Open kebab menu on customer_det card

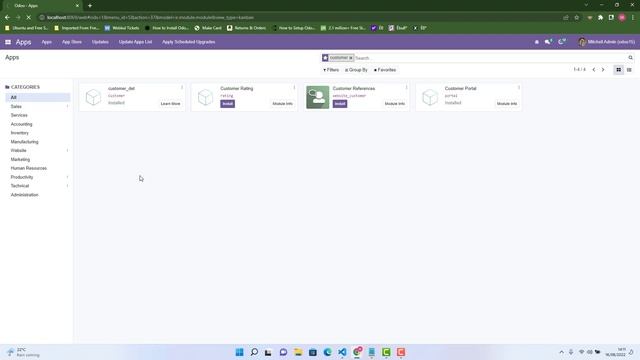[182, 88]
